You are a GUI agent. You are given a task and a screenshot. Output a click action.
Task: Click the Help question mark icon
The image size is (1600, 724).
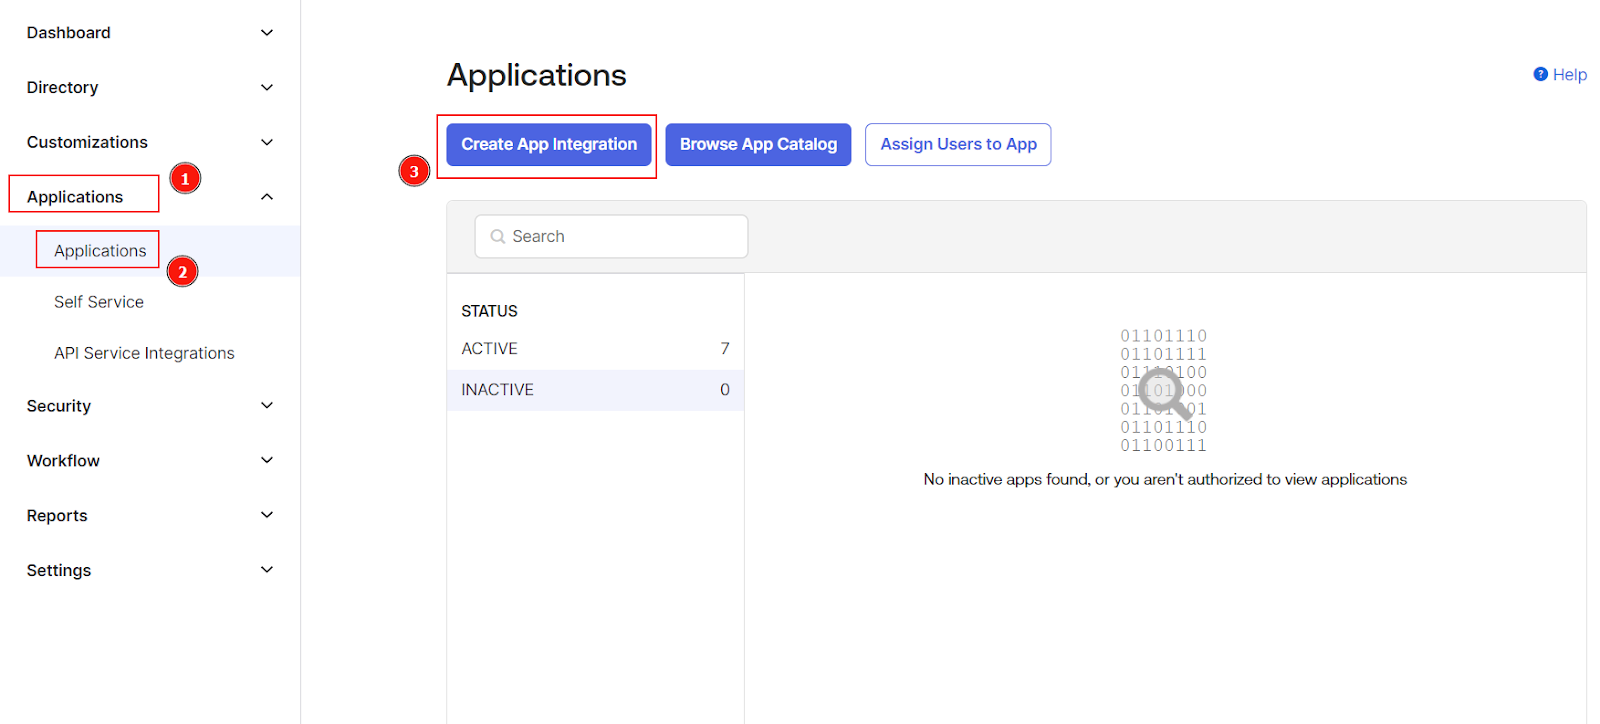coord(1540,74)
